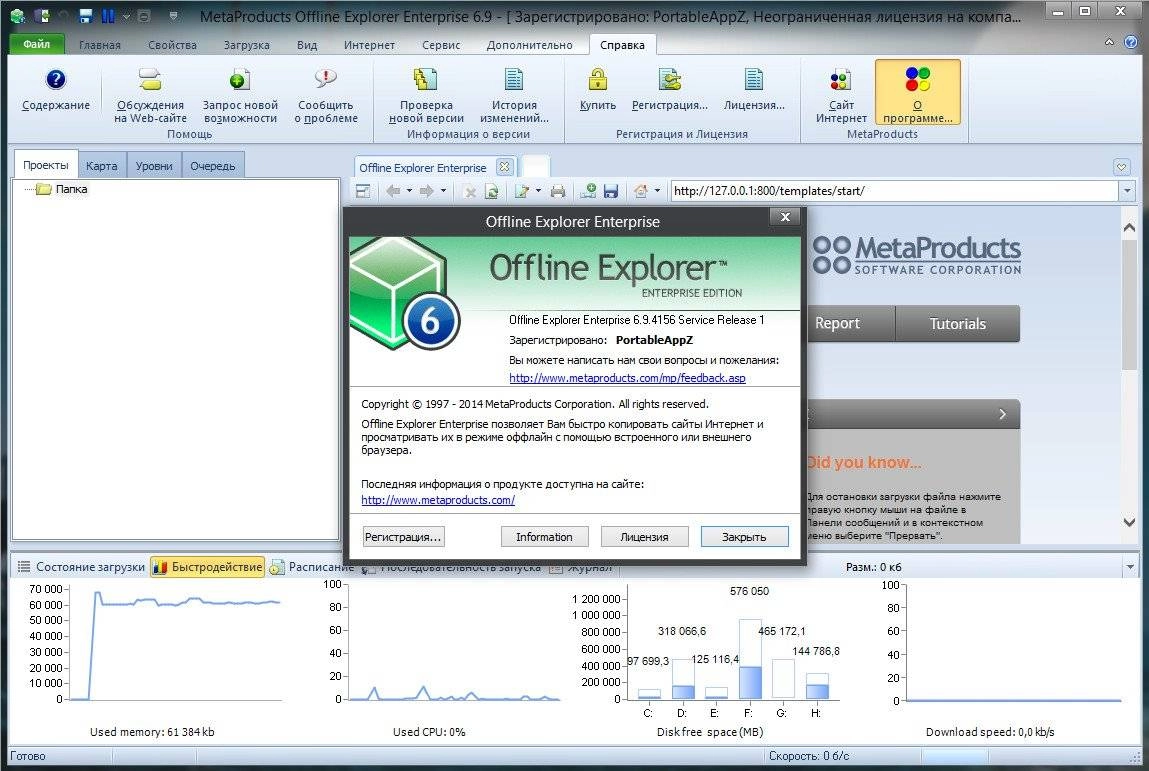Click Лицензия button in About dialog
This screenshot has height=771, width=1149.
[x=644, y=536]
